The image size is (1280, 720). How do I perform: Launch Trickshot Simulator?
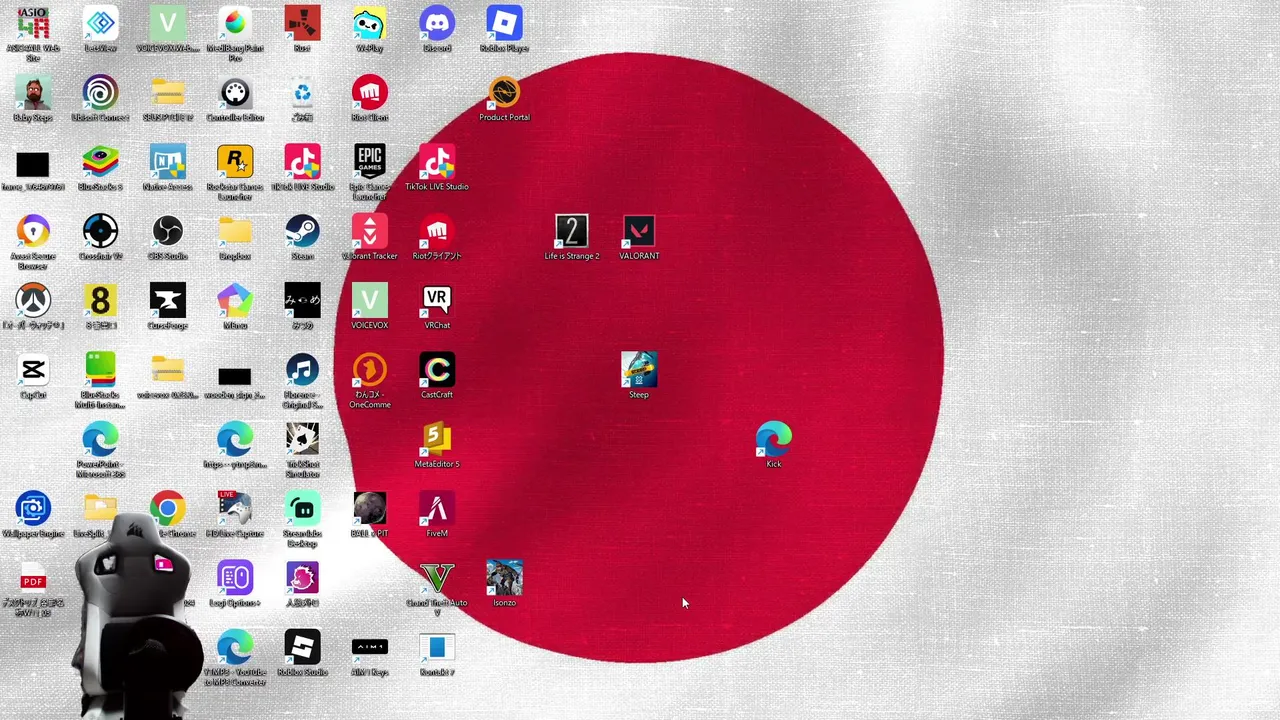(x=302, y=439)
